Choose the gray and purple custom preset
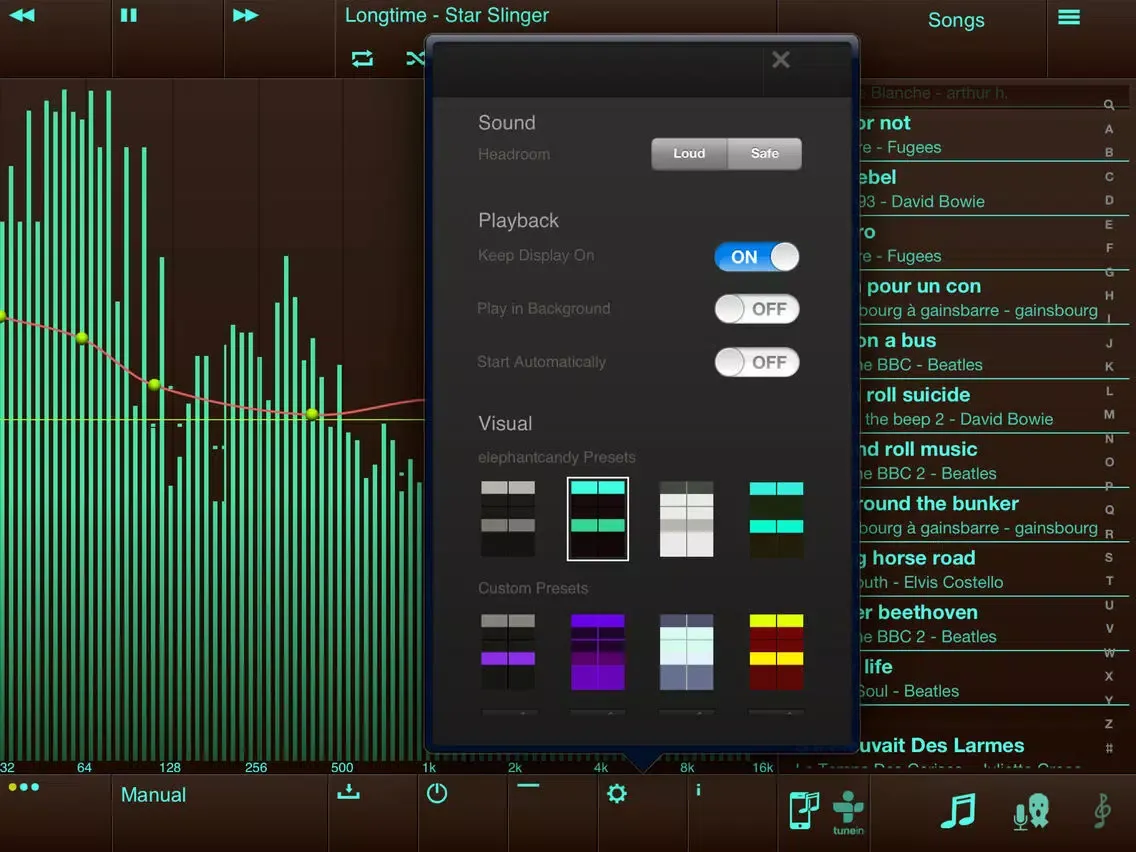Image resolution: width=1136 pixels, height=852 pixels. click(508, 652)
